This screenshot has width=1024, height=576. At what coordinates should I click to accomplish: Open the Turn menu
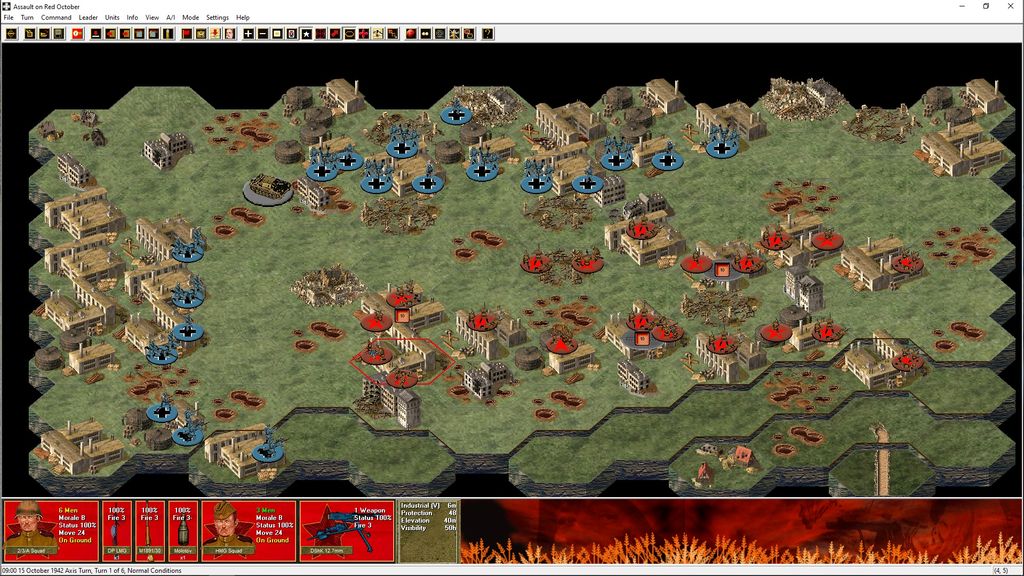[x=27, y=18]
